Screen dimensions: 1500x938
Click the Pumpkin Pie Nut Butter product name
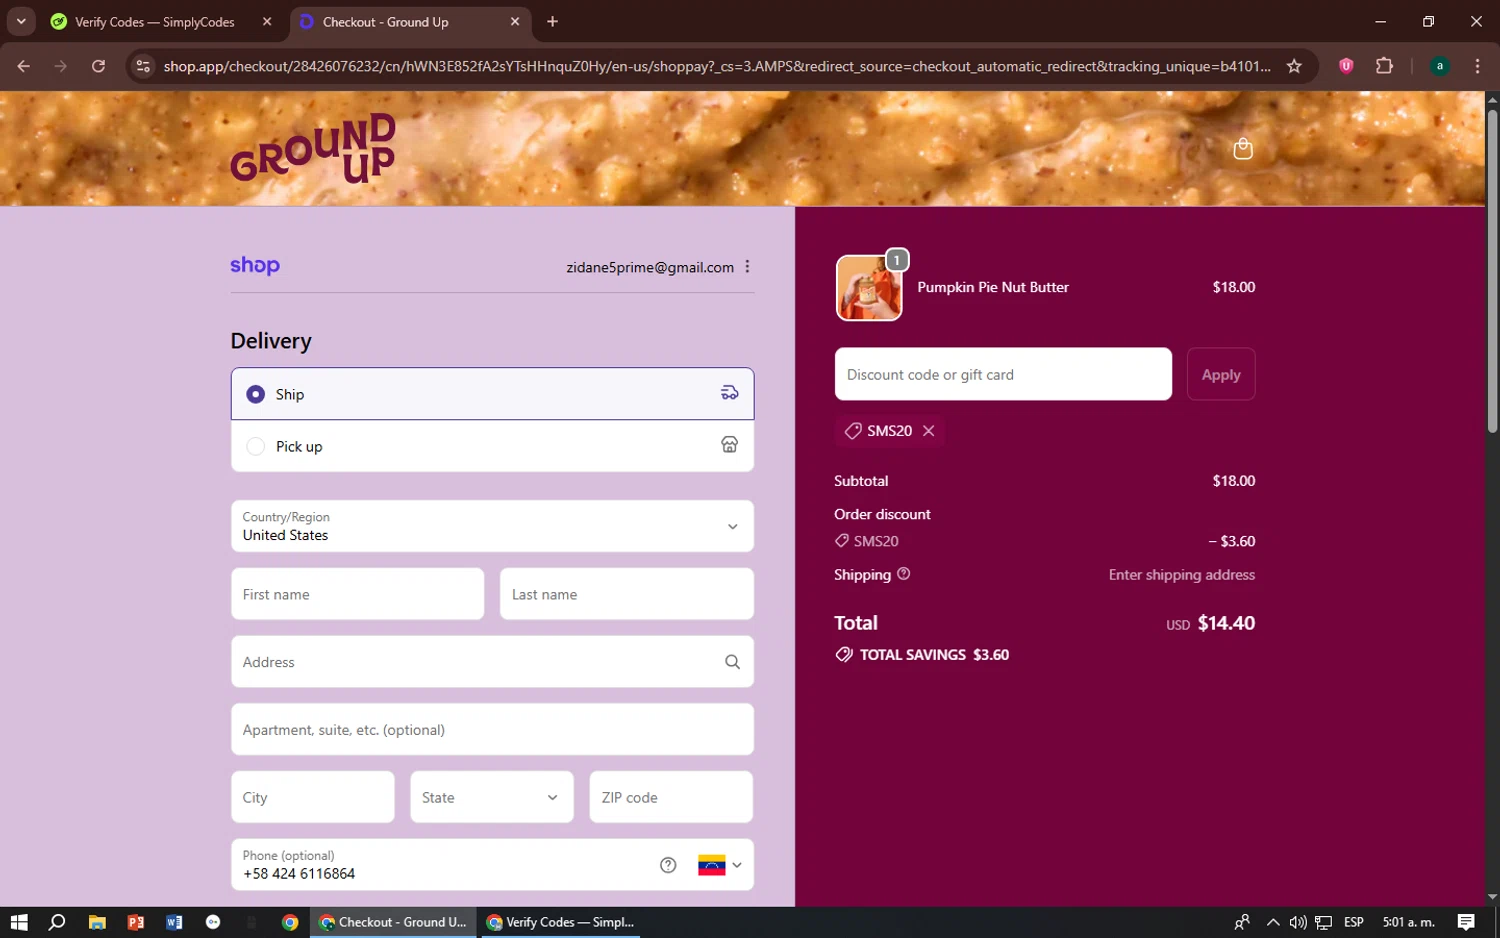(993, 287)
